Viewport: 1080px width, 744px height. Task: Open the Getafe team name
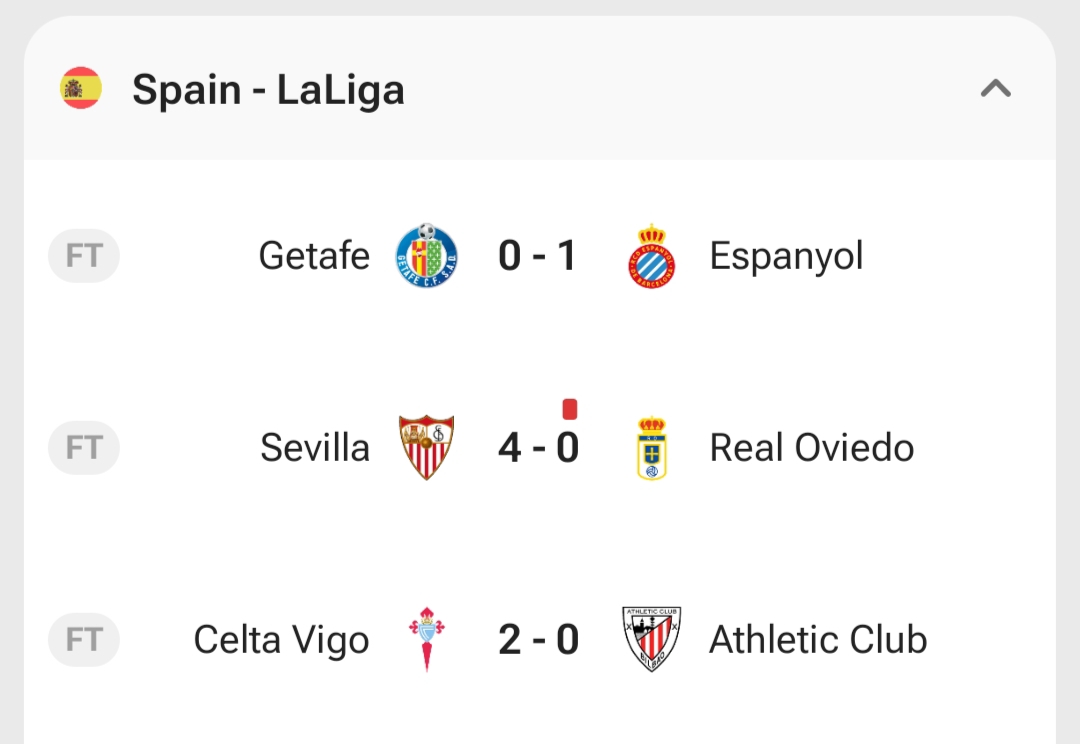tap(314, 256)
